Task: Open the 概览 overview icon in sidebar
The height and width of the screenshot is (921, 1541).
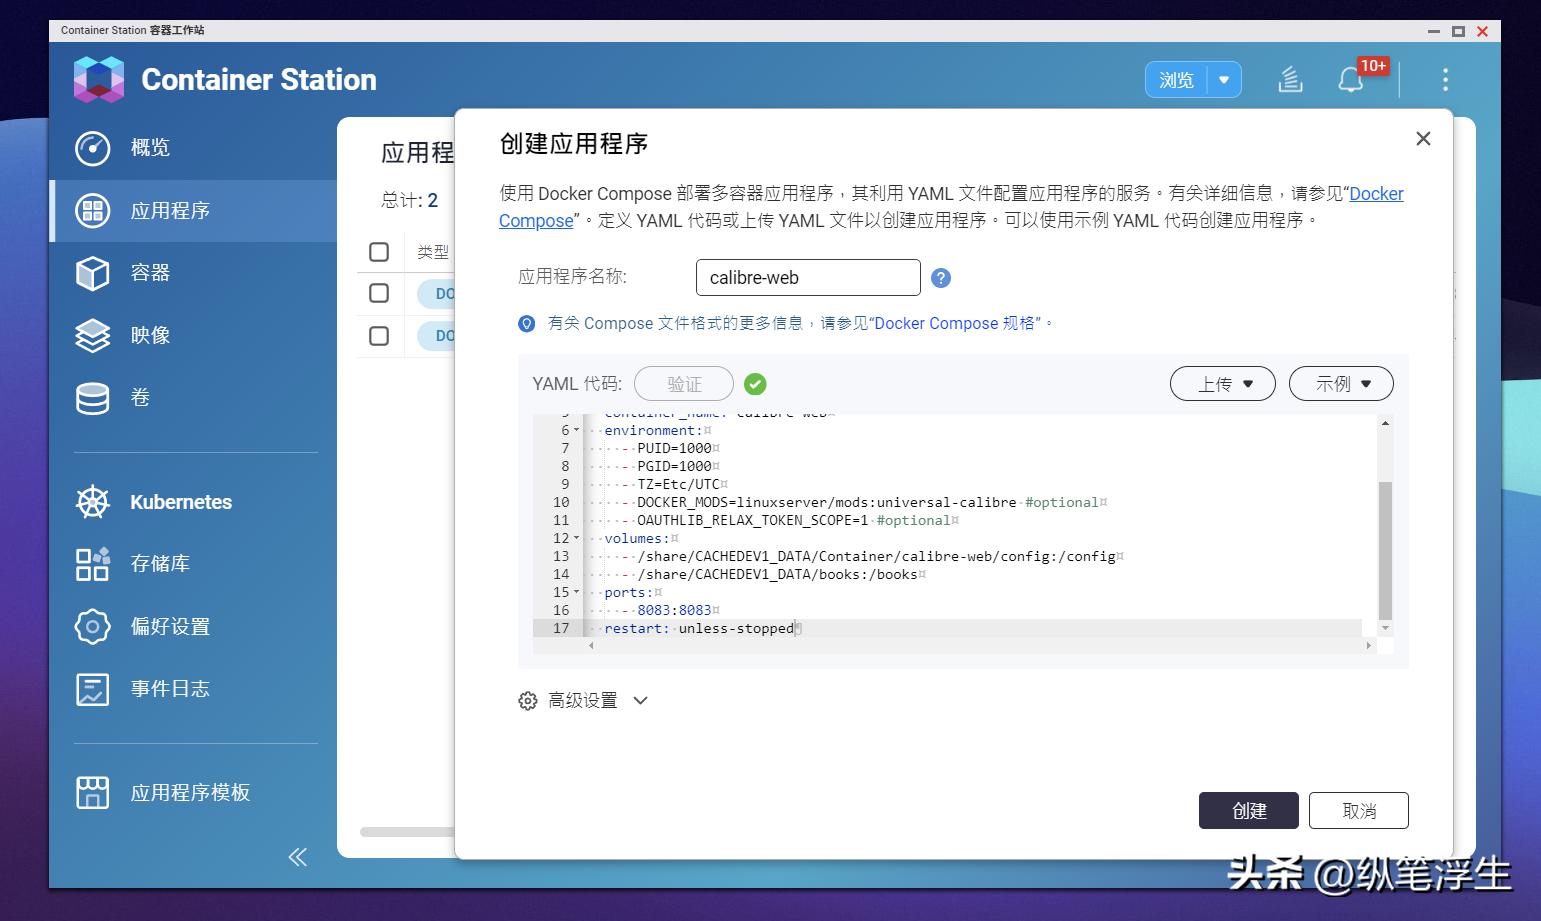Action: point(93,148)
